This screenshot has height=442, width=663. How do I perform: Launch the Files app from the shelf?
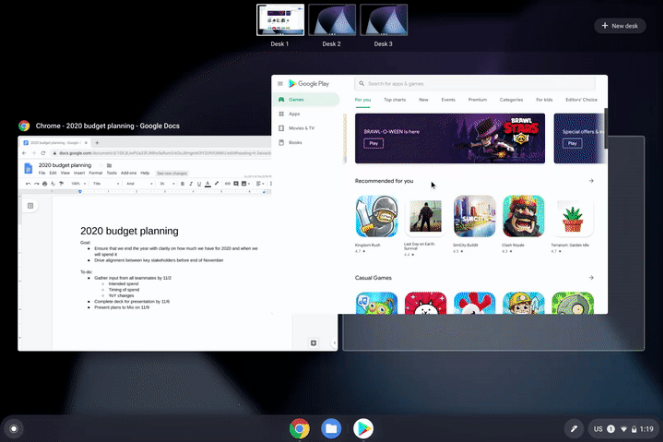[x=331, y=428]
